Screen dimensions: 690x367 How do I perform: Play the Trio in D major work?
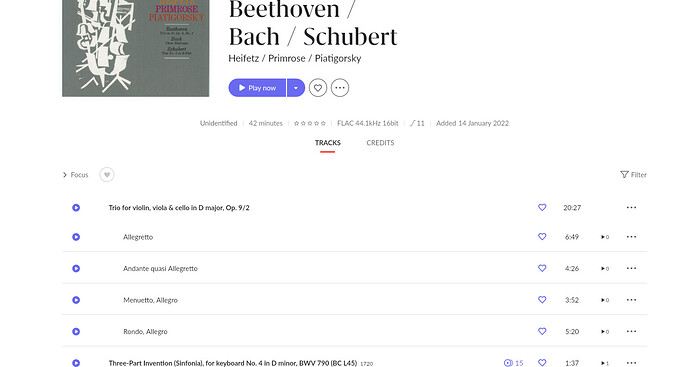pyautogui.click(x=76, y=207)
